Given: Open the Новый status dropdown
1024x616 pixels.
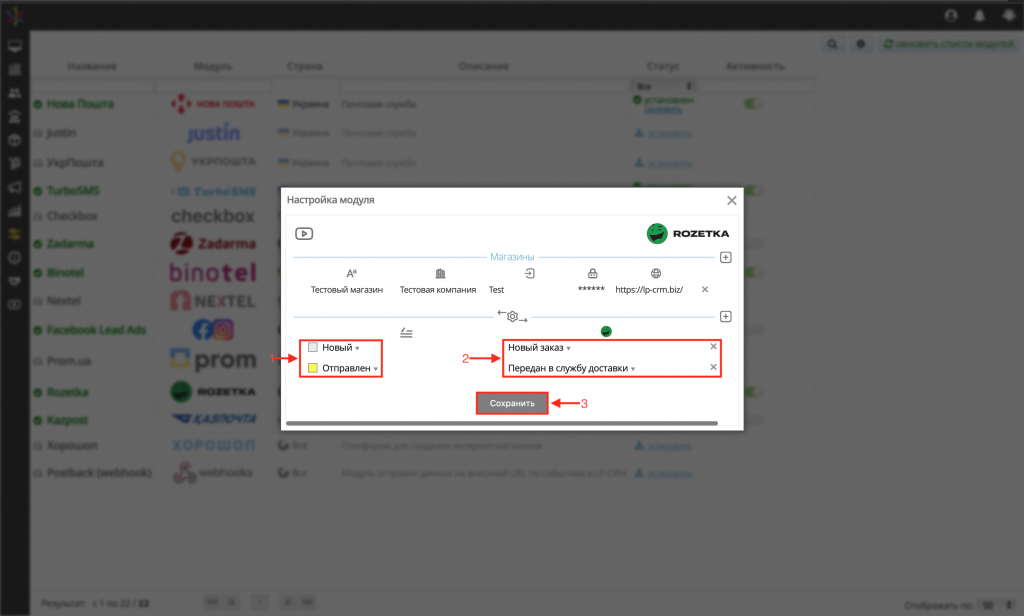Looking at the screenshot, I should tap(340, 348).
